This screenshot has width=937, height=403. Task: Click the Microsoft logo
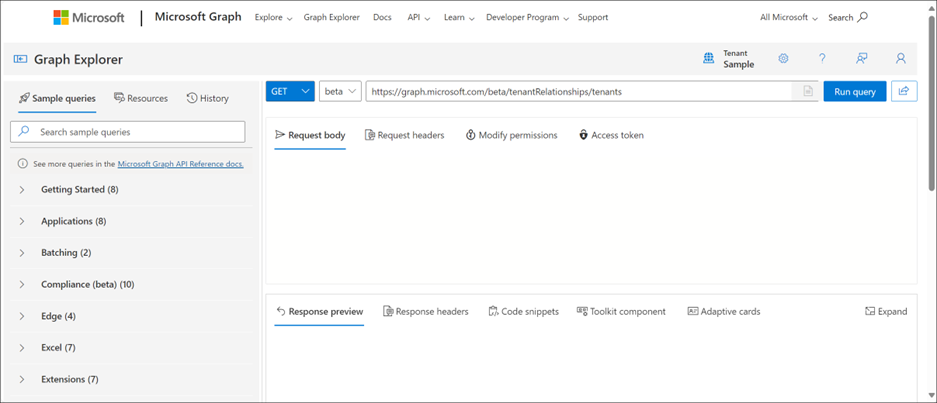pyautogui.click(x=88, y=17)
